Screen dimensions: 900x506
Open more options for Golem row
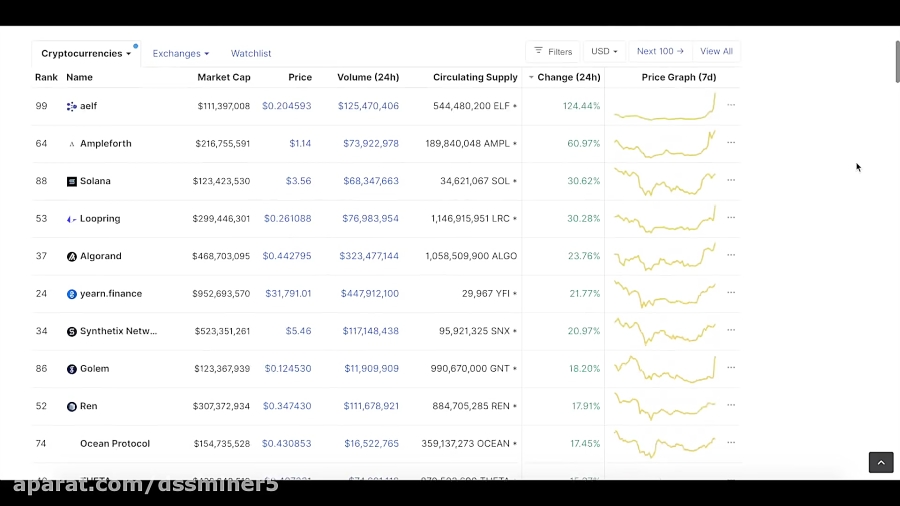point(731,368)
